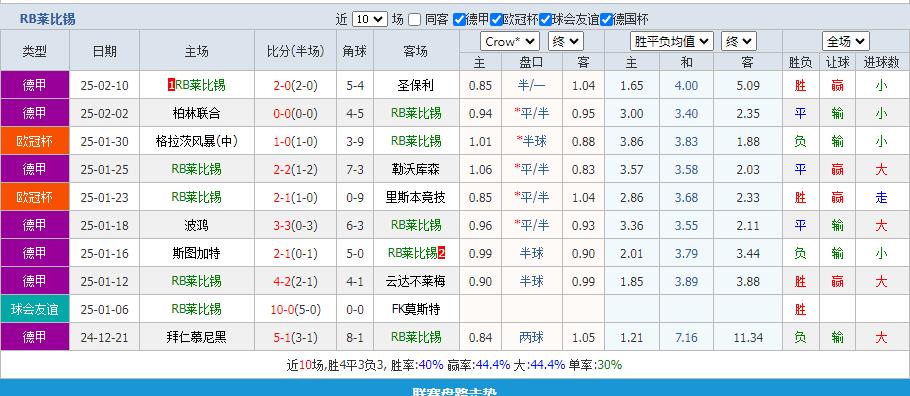
Task: Click the 2-0(2-0) score against 圣保利
Action: [x=295, y=85]
